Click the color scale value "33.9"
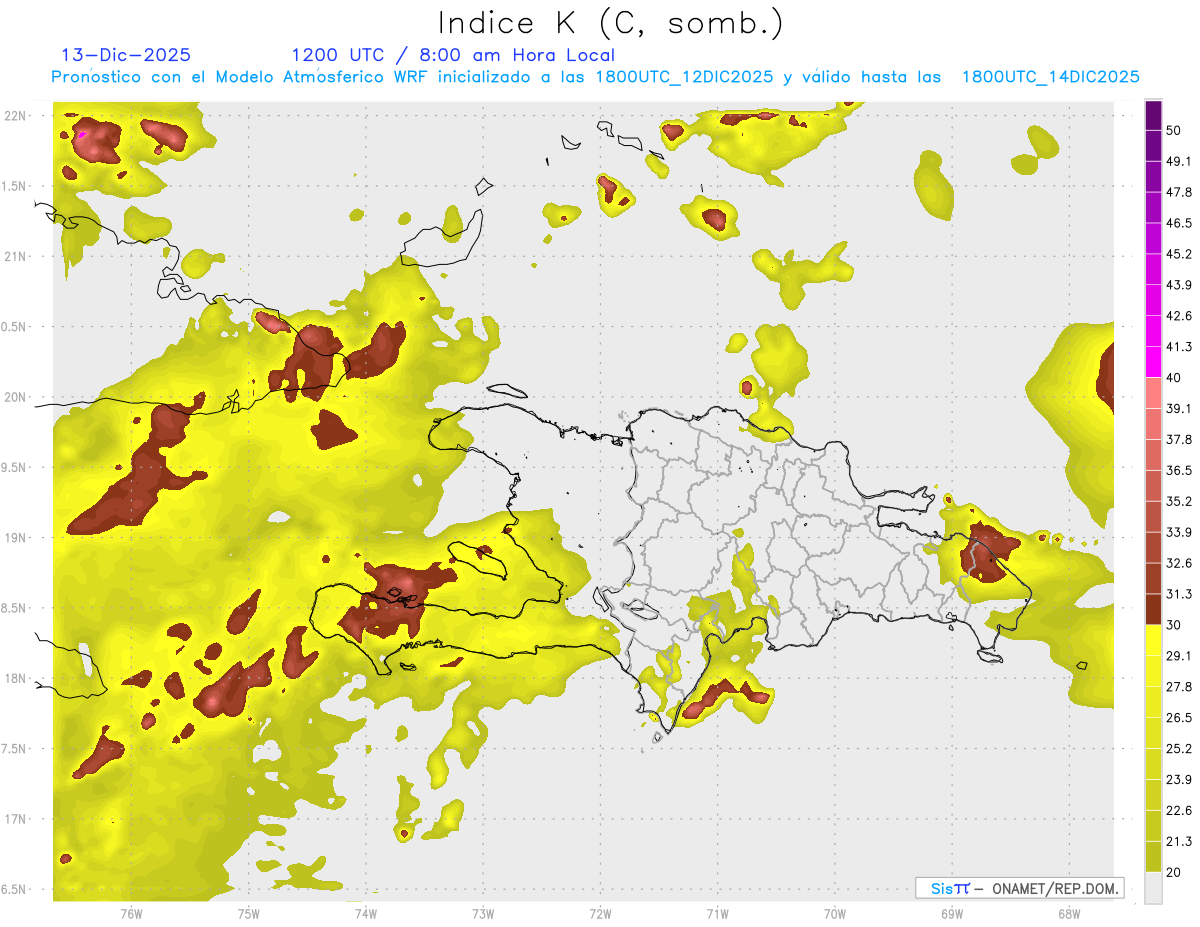The image size is (1200, 927). [x=1179, y=532]
